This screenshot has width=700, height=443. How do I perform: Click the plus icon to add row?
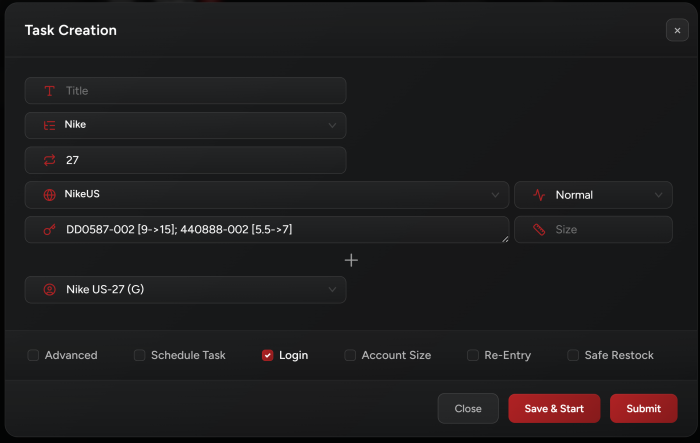tap(351, 260)
